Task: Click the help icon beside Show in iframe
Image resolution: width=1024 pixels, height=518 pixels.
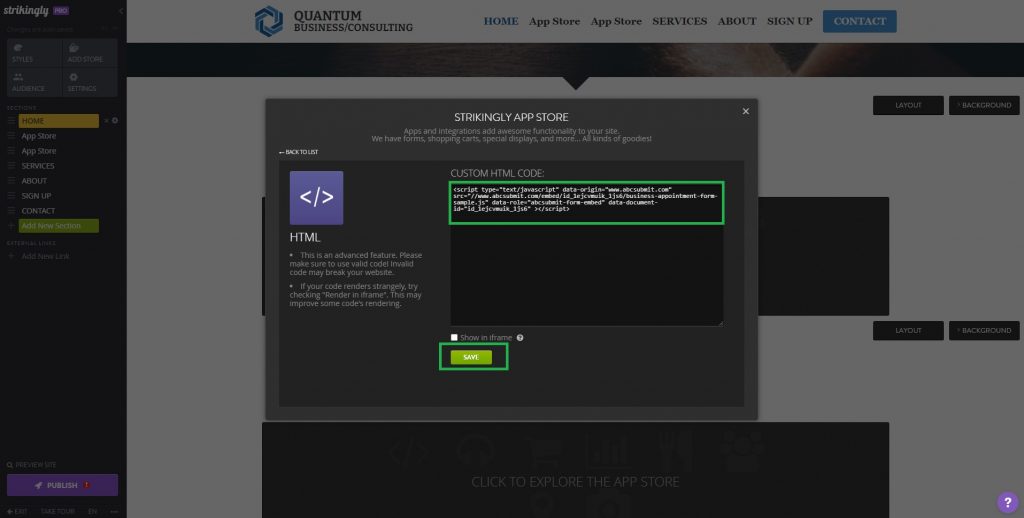Action: pyautogui.click(x=520, y=338)
